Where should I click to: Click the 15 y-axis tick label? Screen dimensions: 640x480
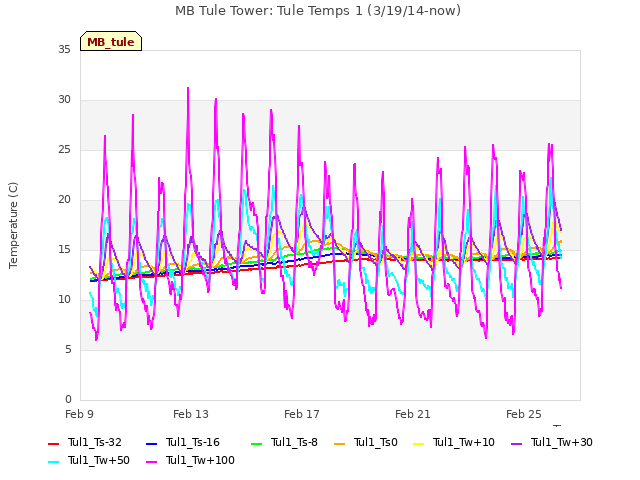(x=64, y=249)
